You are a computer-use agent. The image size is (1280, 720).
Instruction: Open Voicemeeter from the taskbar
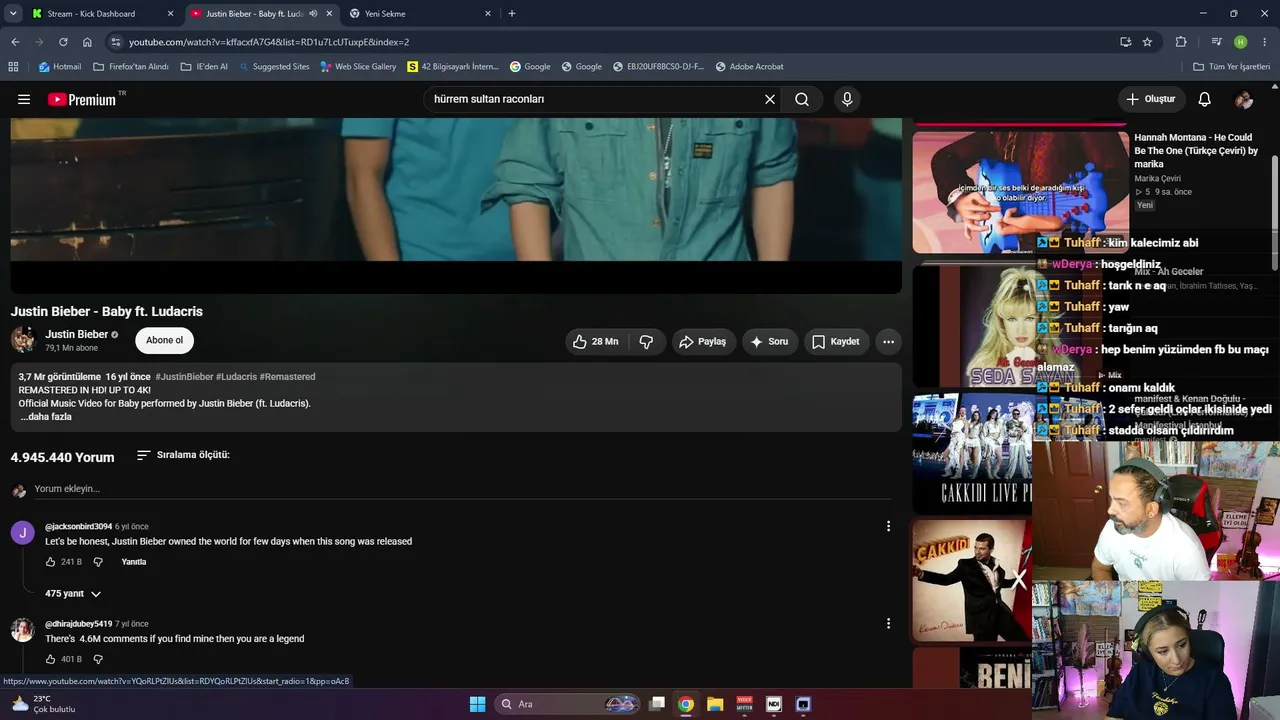coord(744,704)
